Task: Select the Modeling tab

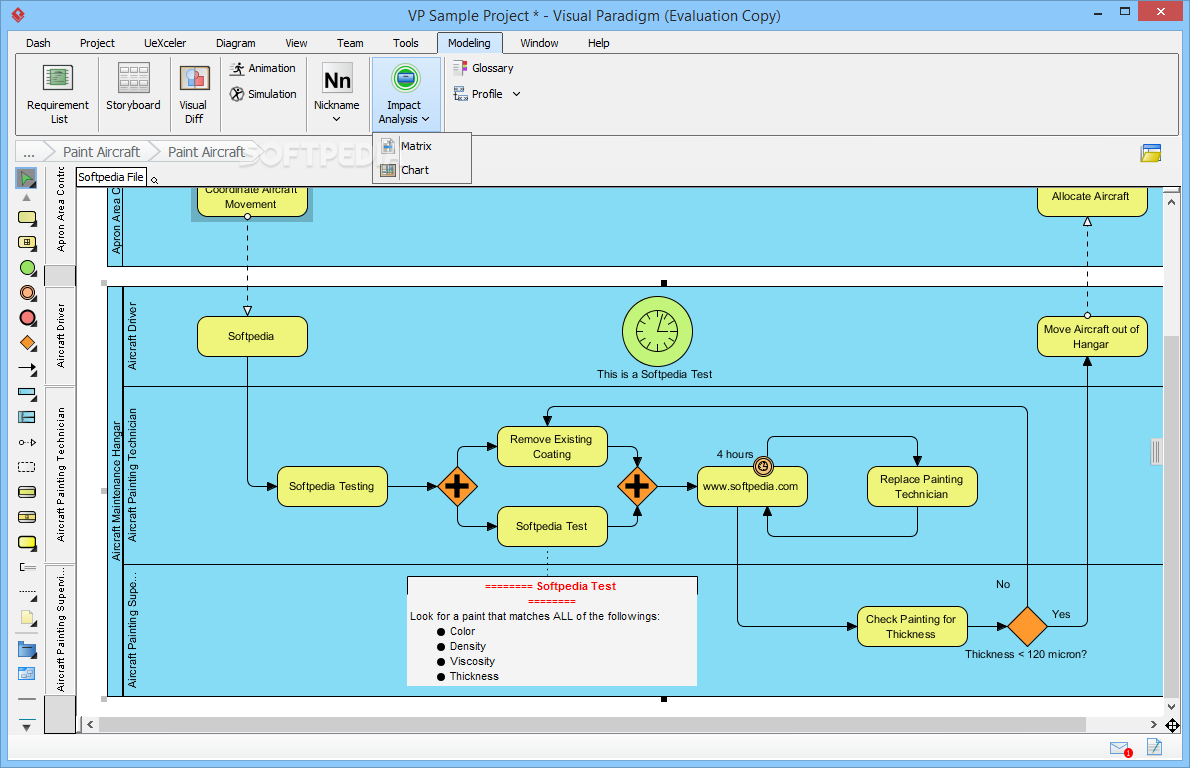Action: pos(469,43)
